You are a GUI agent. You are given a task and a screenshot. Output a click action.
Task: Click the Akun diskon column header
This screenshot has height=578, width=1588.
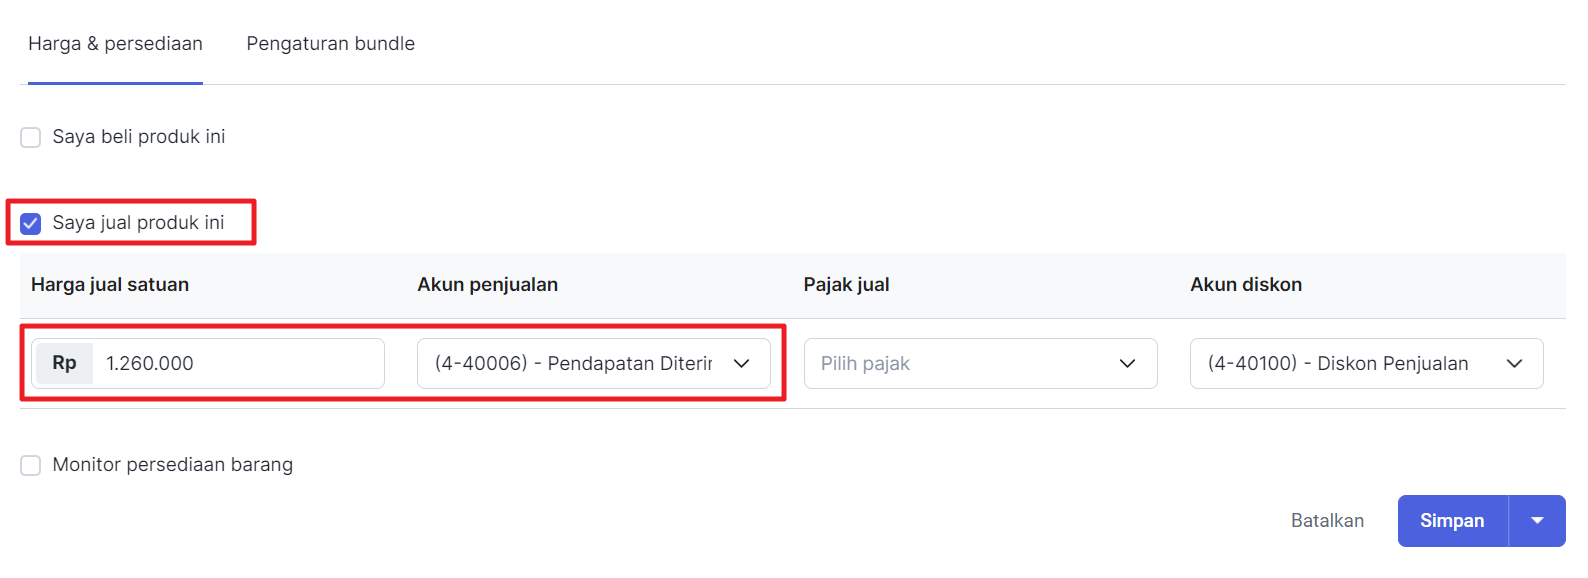(x=1245, y=285)
